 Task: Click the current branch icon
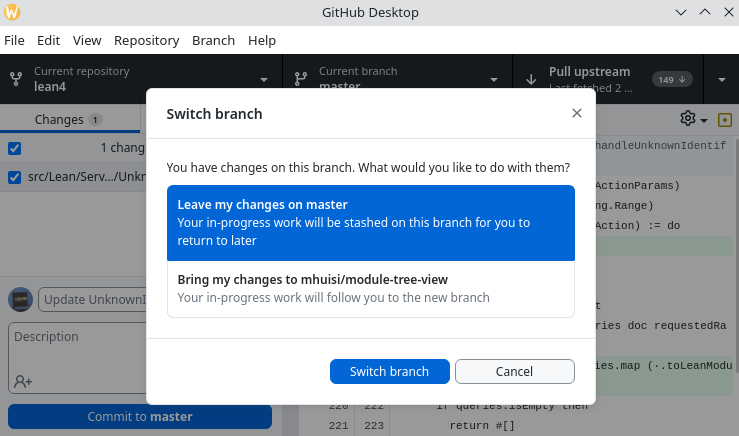click(301, 79)
